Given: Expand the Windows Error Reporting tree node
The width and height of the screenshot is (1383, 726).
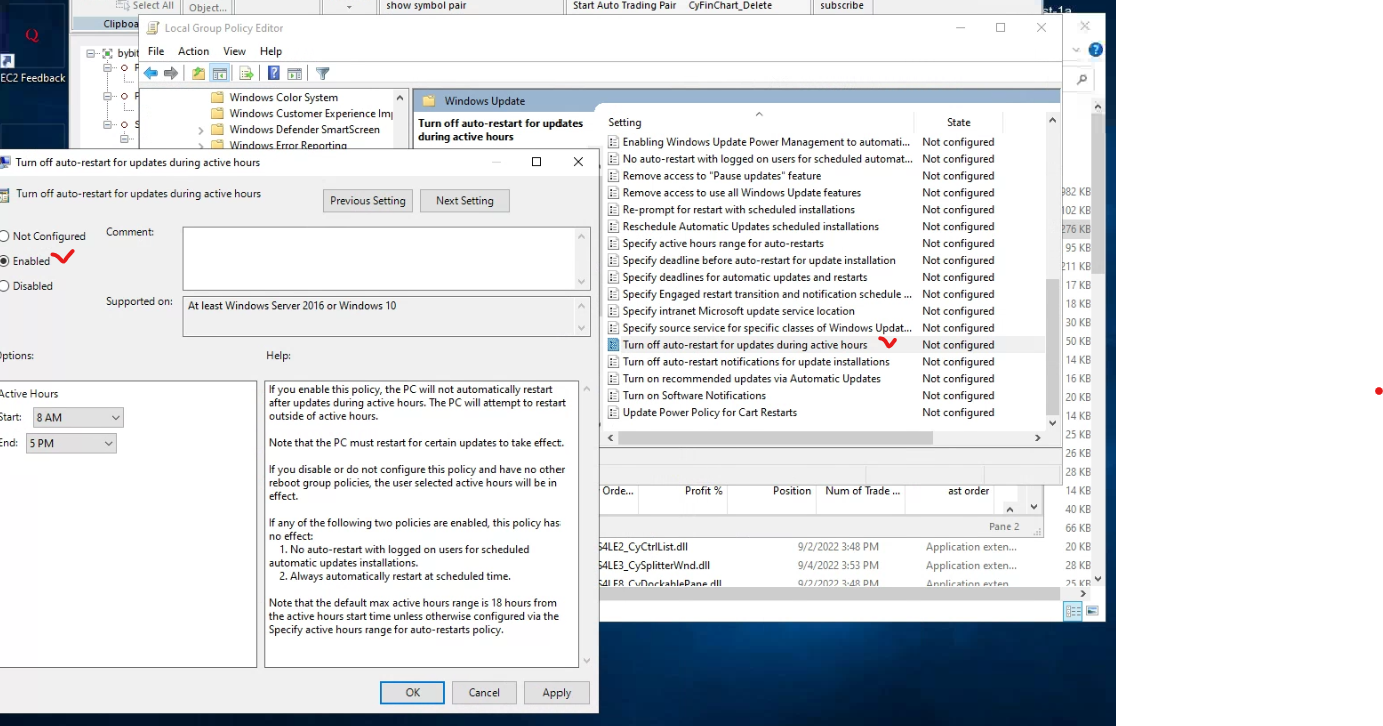Looking at the screenshot, I should (201, 146).
